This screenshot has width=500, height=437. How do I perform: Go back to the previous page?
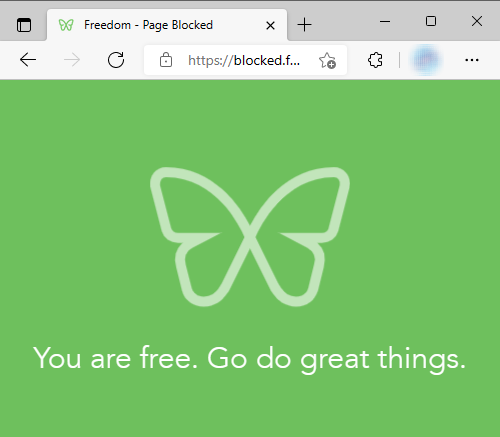coord(28,60)
